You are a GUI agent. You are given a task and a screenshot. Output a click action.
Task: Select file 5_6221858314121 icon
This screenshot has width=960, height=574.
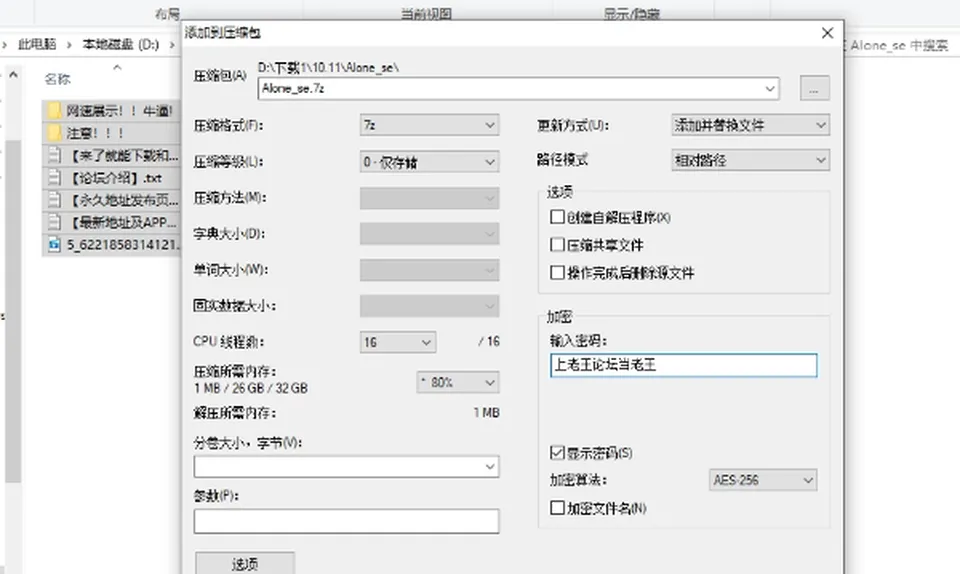(x=54, y=245)
